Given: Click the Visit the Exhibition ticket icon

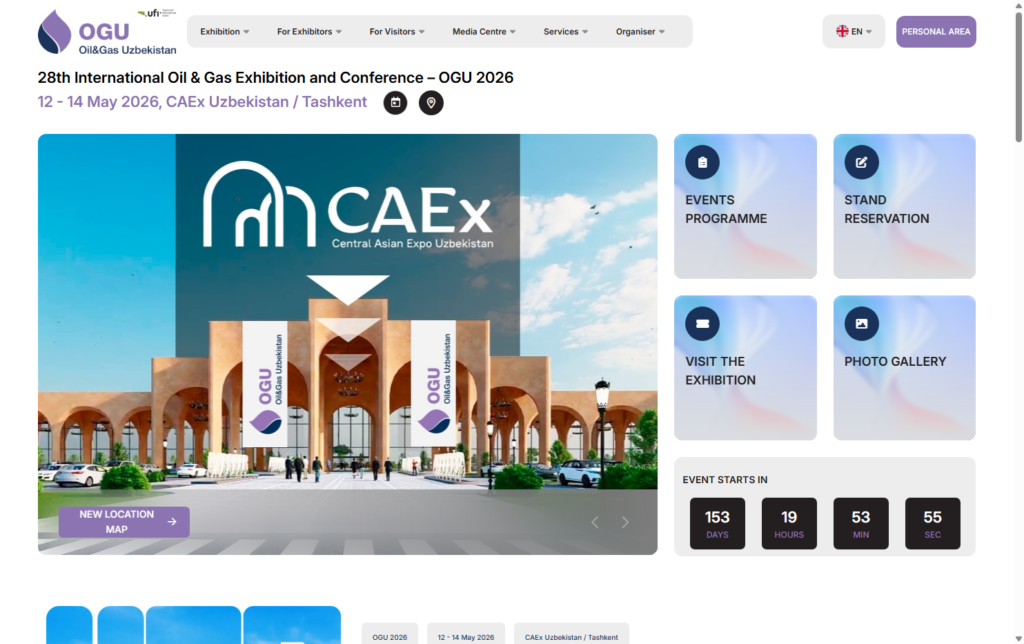Looking at the screenshot, I should point(702,323).
